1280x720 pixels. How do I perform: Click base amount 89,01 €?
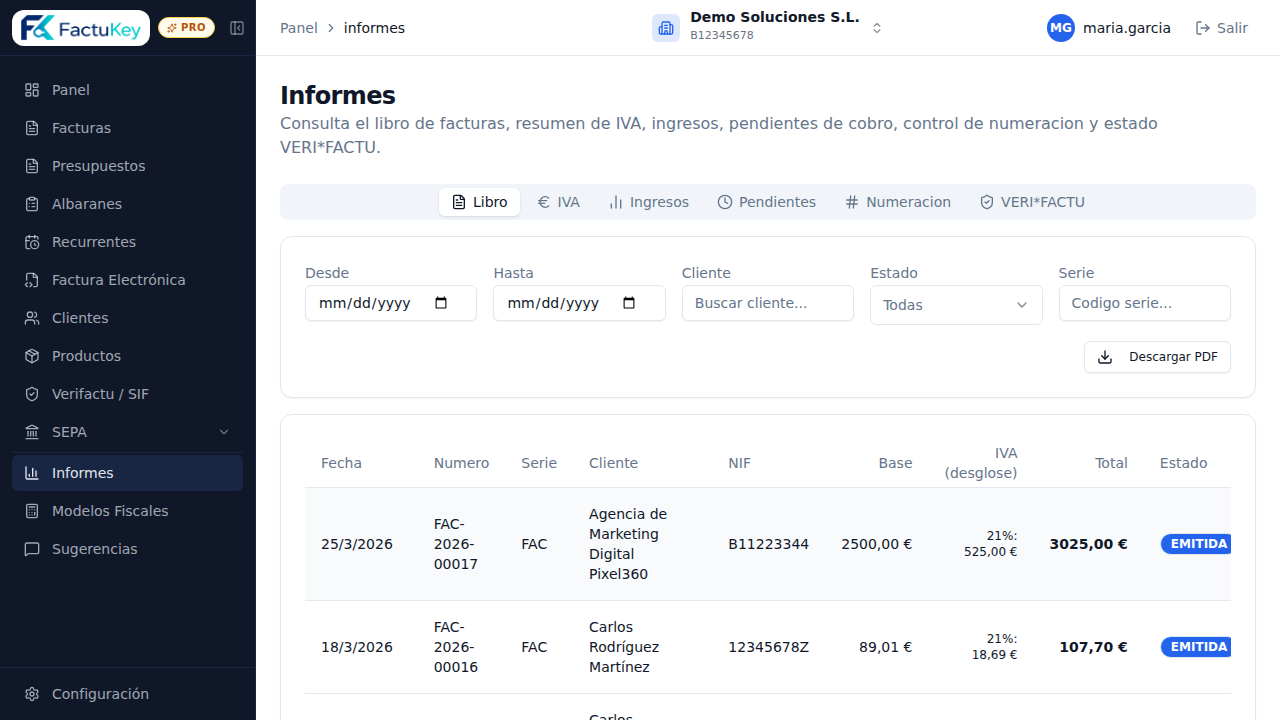click(x=886, y=647)
